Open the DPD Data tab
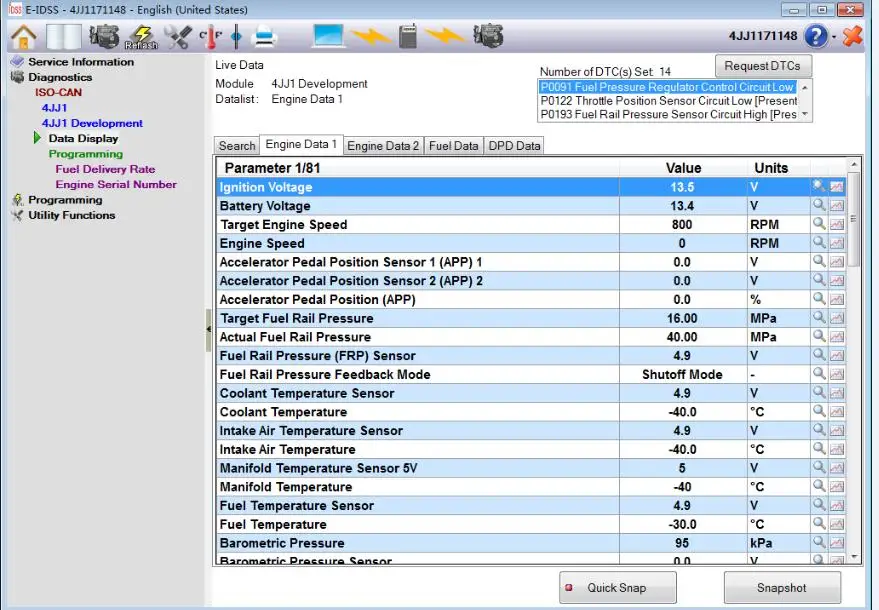Image resolution: width=879 pixels, height=610 pixels. (514, 146)
